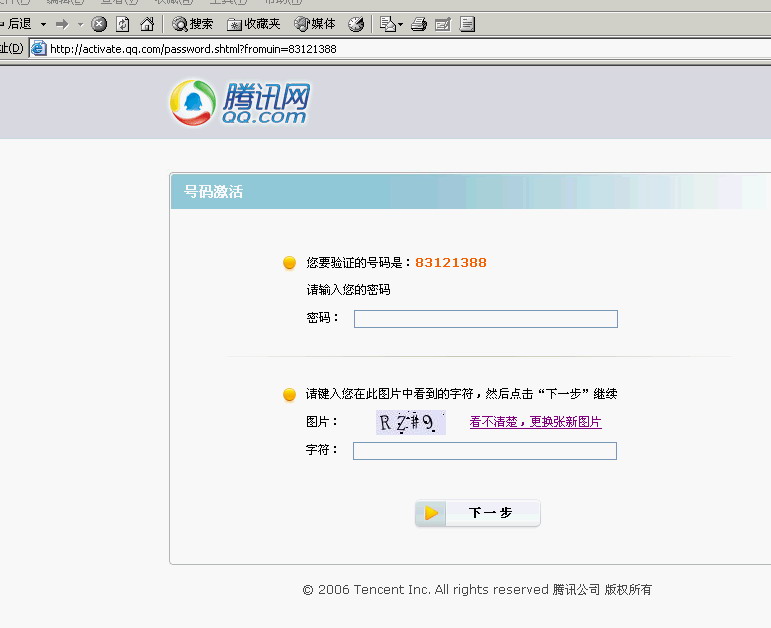771x628 pixels.
Task: Click the Back (后退) button
Action: [16, 24]
